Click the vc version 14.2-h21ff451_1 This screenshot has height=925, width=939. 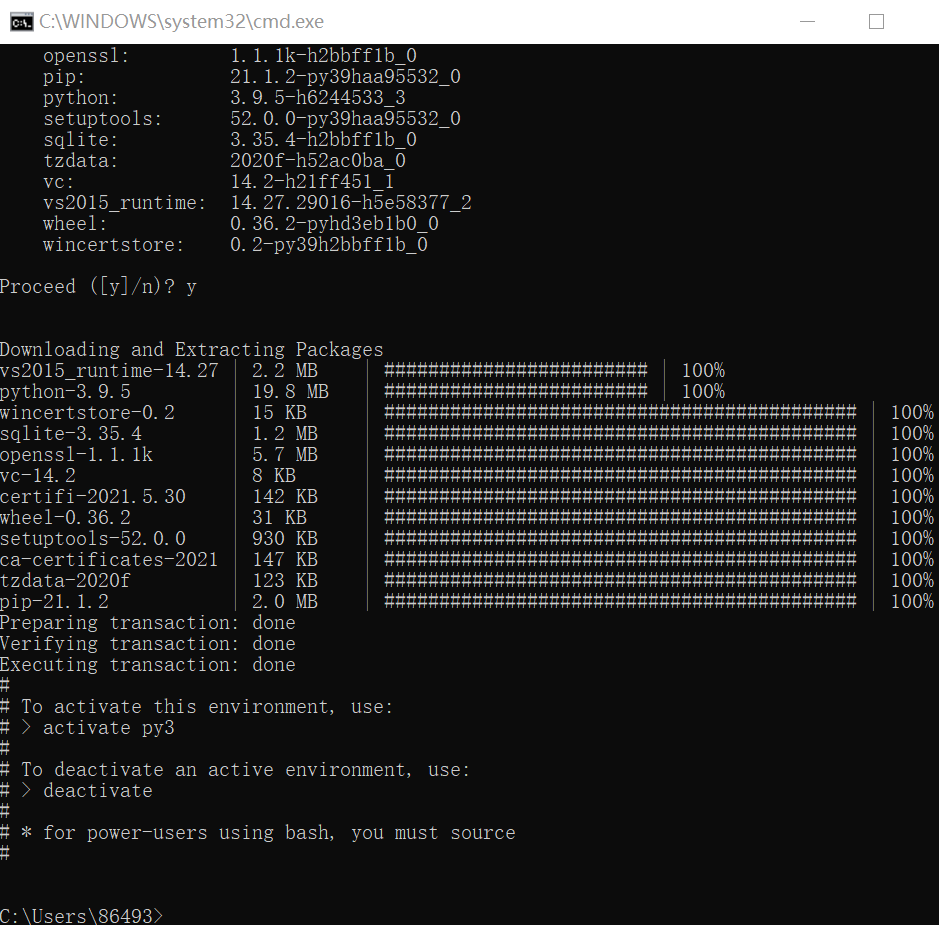(313, 181)
